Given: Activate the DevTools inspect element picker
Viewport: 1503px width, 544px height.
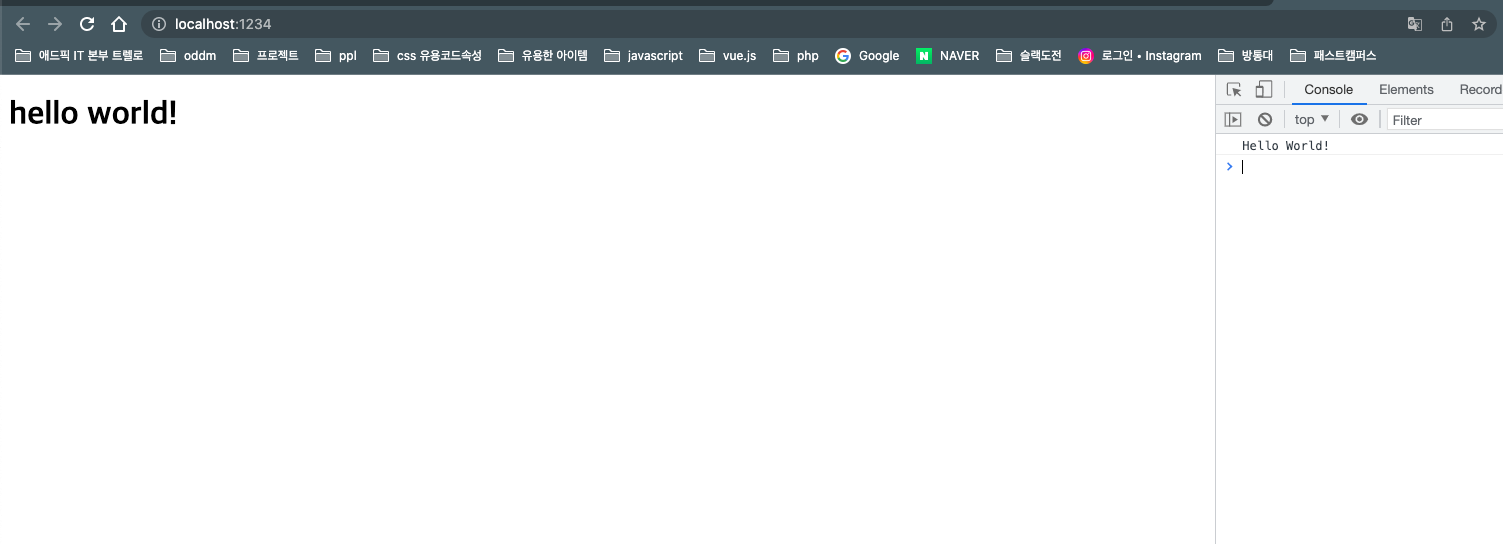Looking at the screenshot, I should click(1234, 90).
